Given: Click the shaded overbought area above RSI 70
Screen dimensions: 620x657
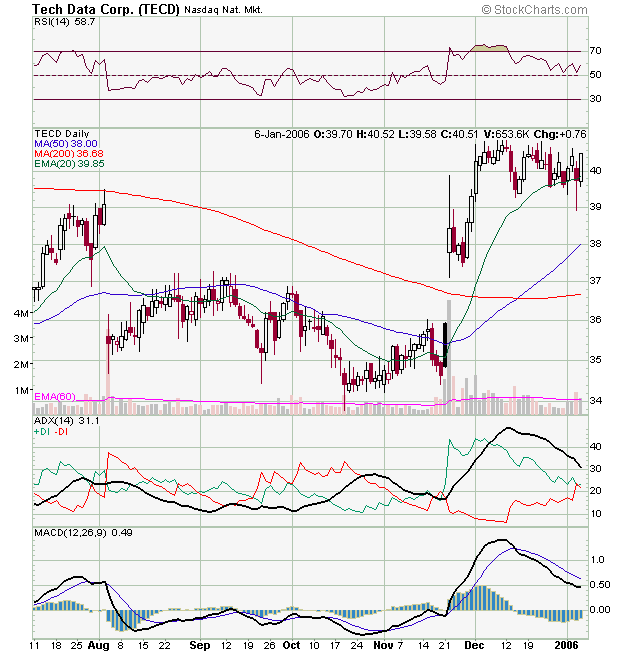Looking at the screenshot, I should click(x=489, y=48).
